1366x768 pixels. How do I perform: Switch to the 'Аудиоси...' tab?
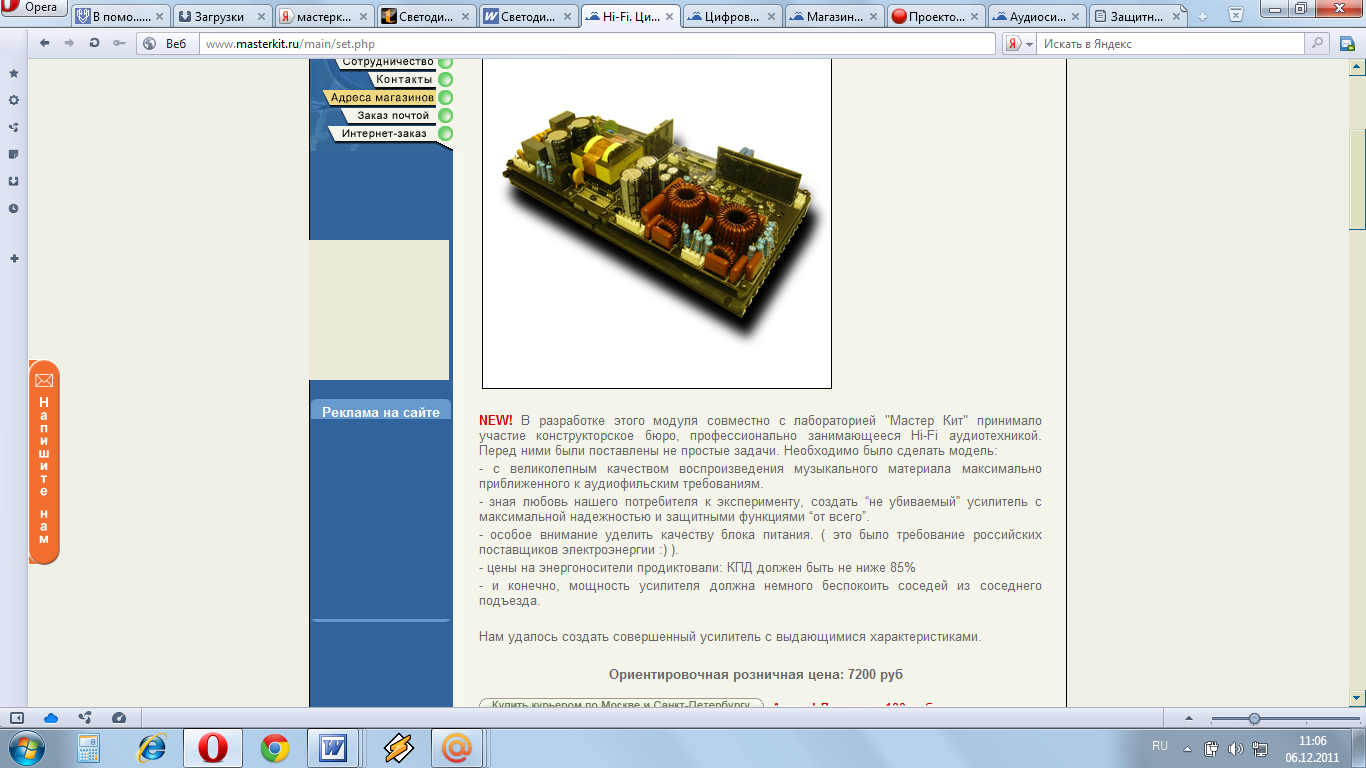(1038, 16)
